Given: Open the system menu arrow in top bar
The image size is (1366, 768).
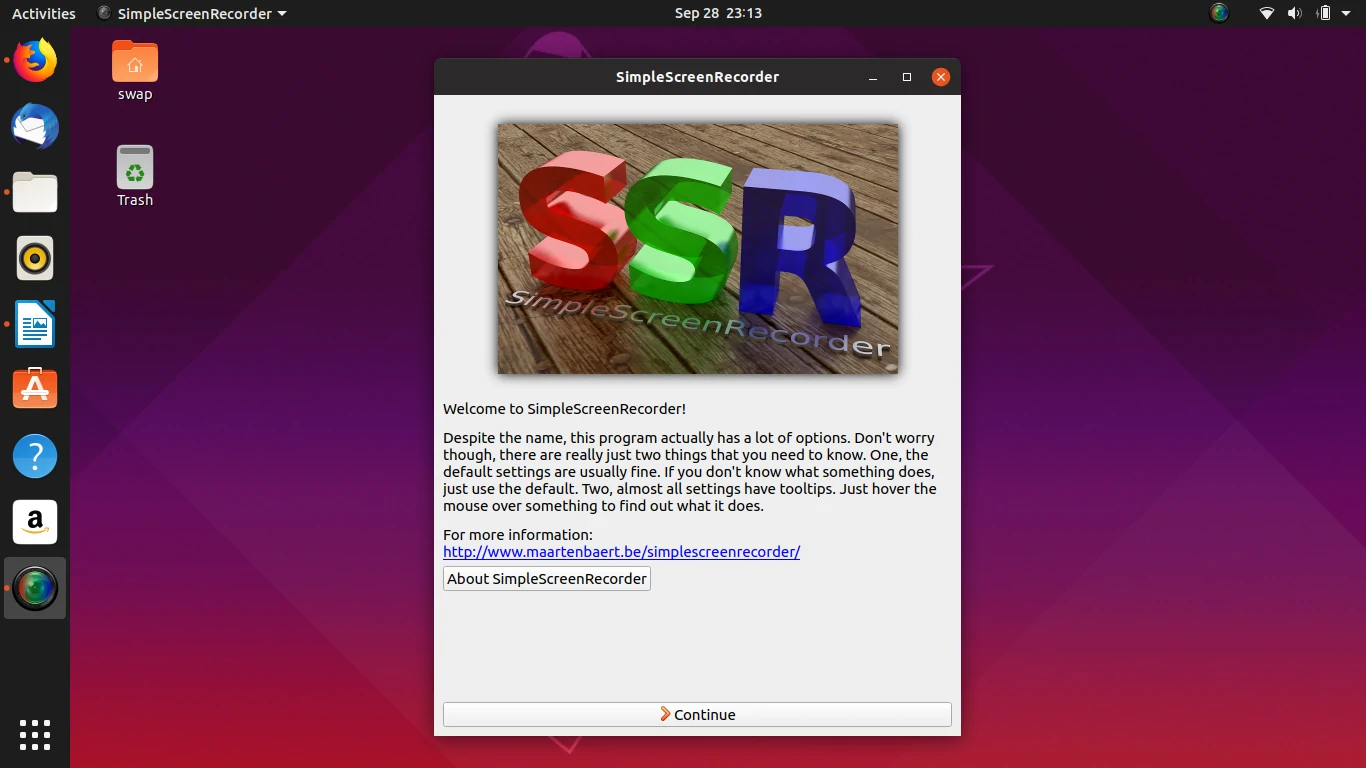Looking at the screenshot, I should coord(1347,13).
